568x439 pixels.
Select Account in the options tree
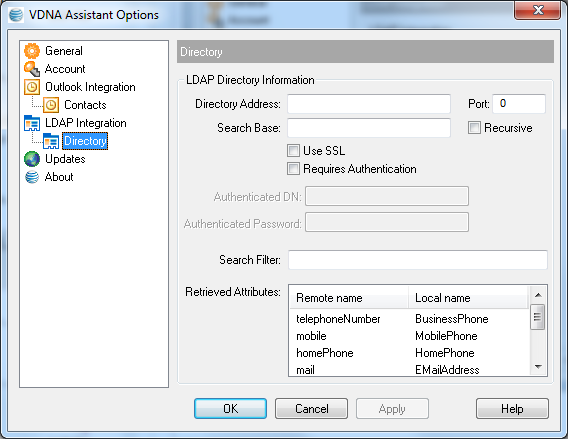65,69
